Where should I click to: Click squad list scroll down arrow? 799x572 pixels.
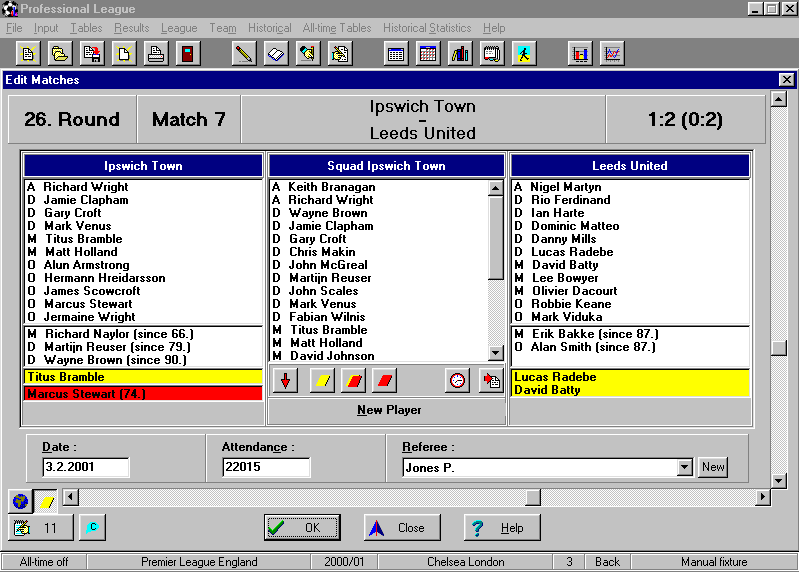pos(495,353)
